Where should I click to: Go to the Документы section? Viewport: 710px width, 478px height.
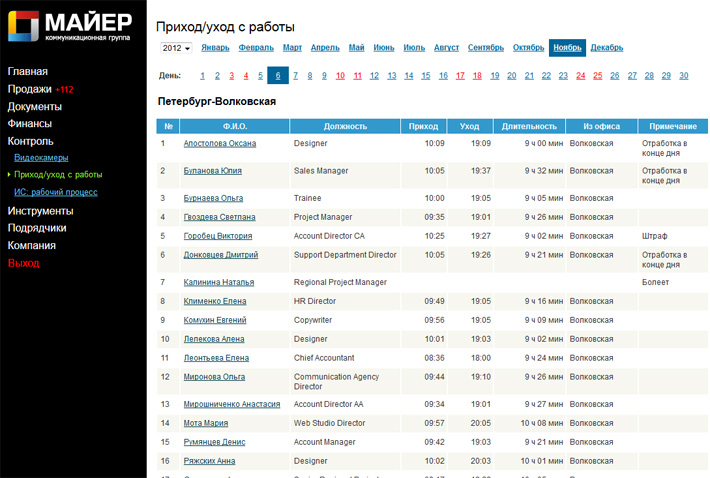[35, 106]
